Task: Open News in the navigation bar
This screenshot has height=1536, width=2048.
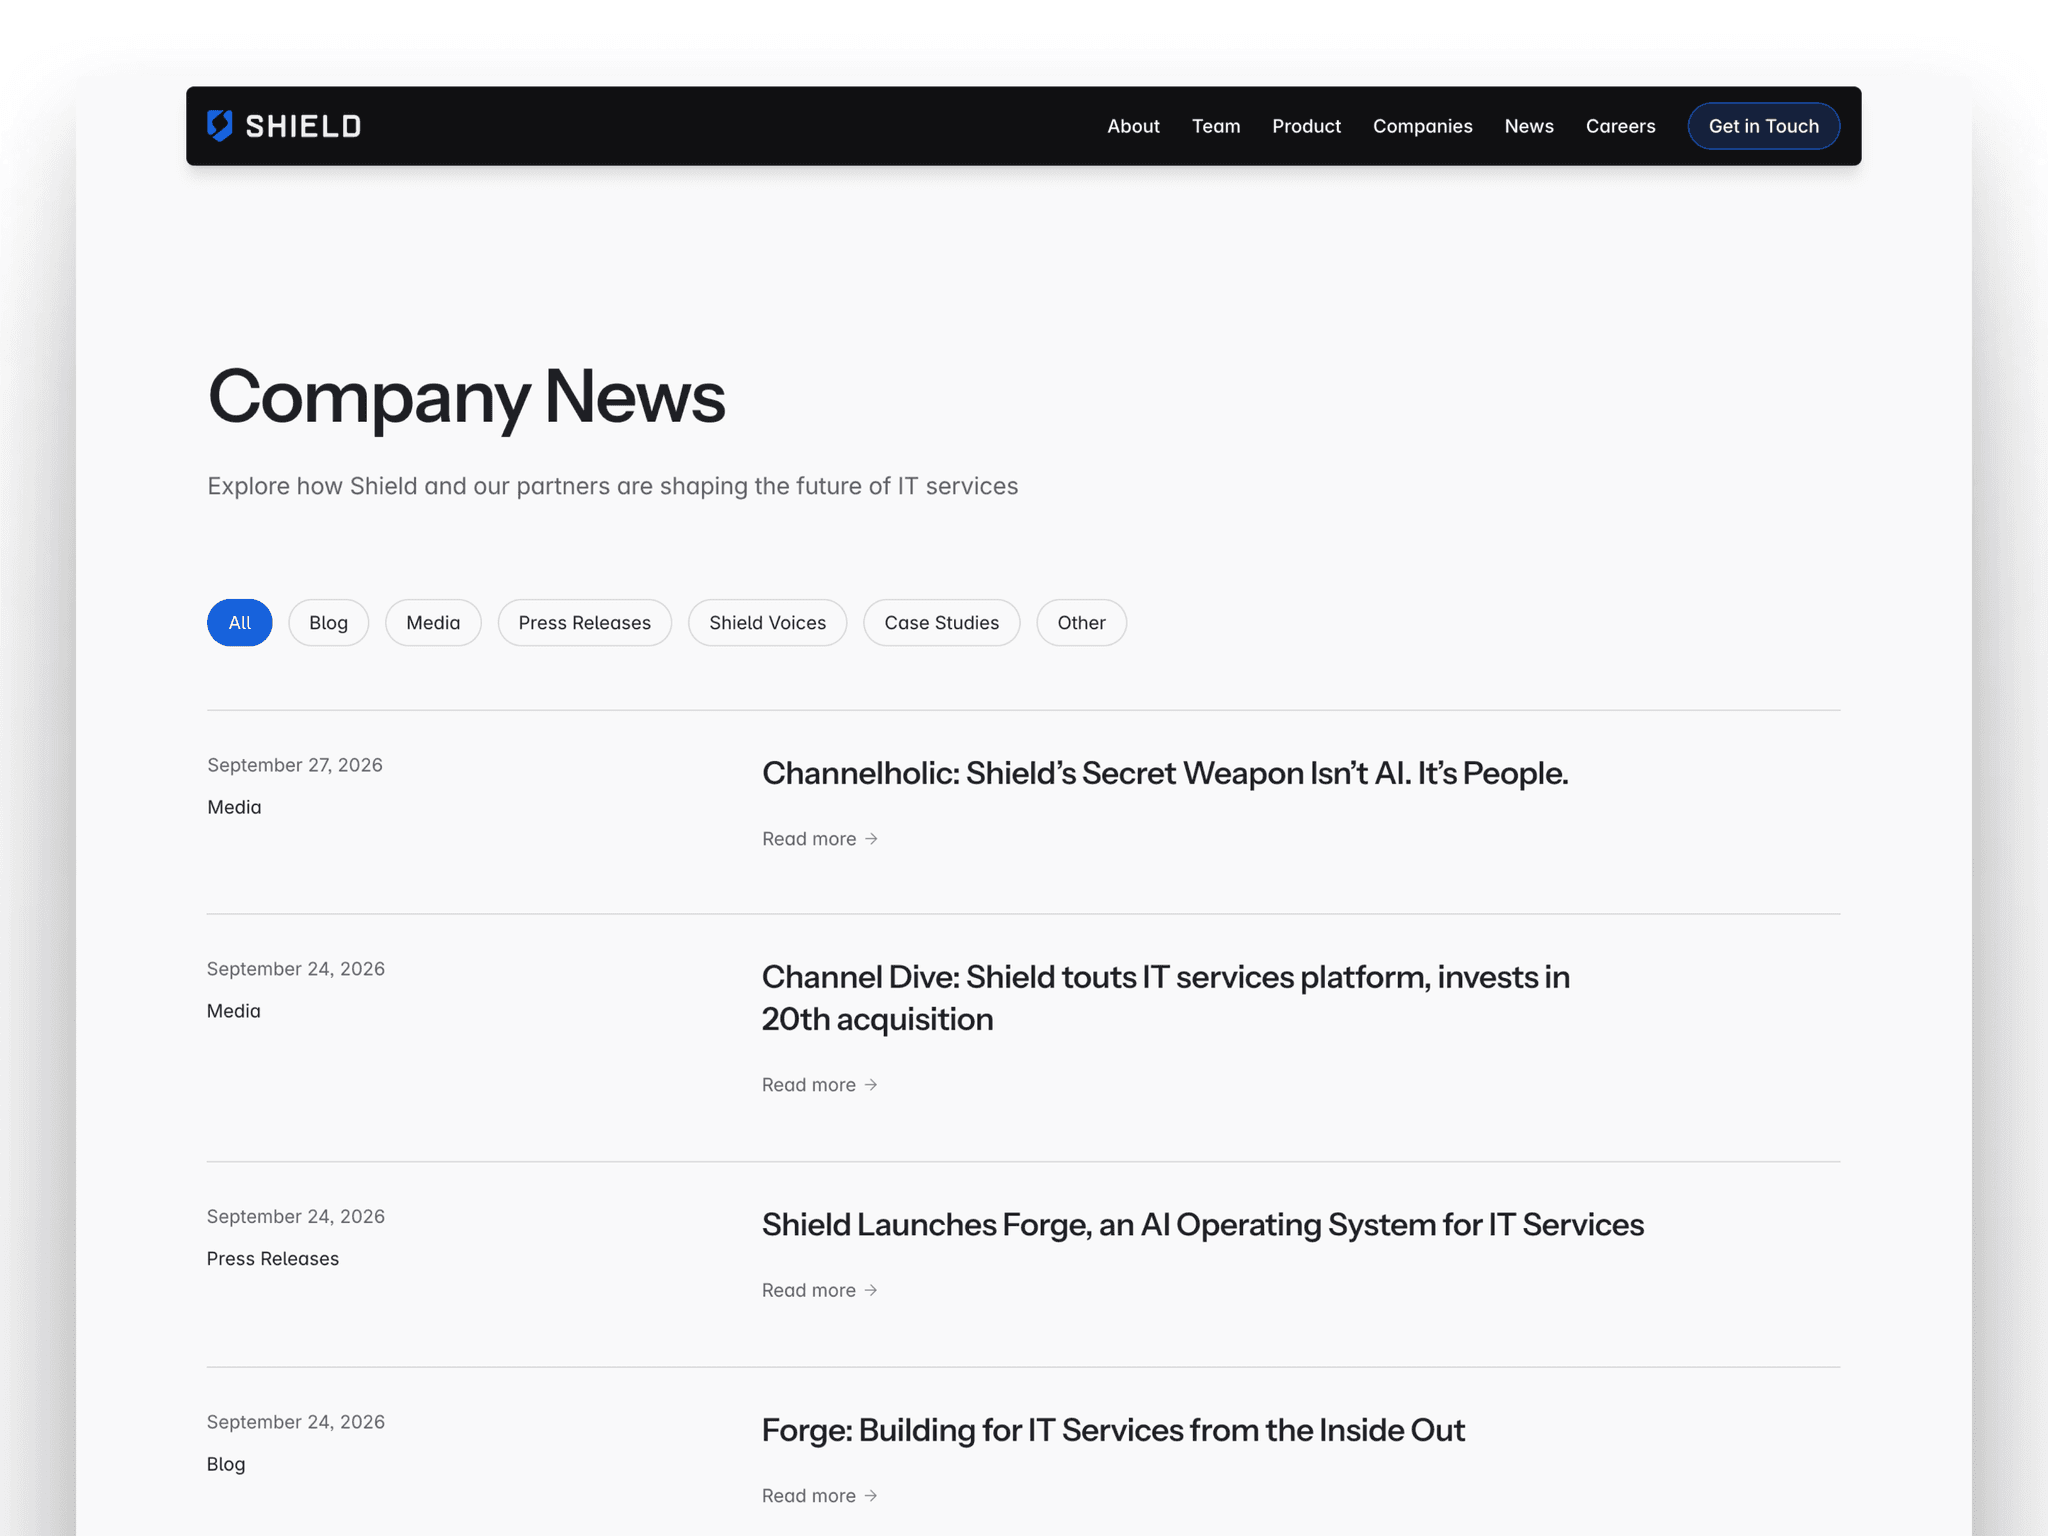Action: pyautogui.click(x=1529, y=126)
